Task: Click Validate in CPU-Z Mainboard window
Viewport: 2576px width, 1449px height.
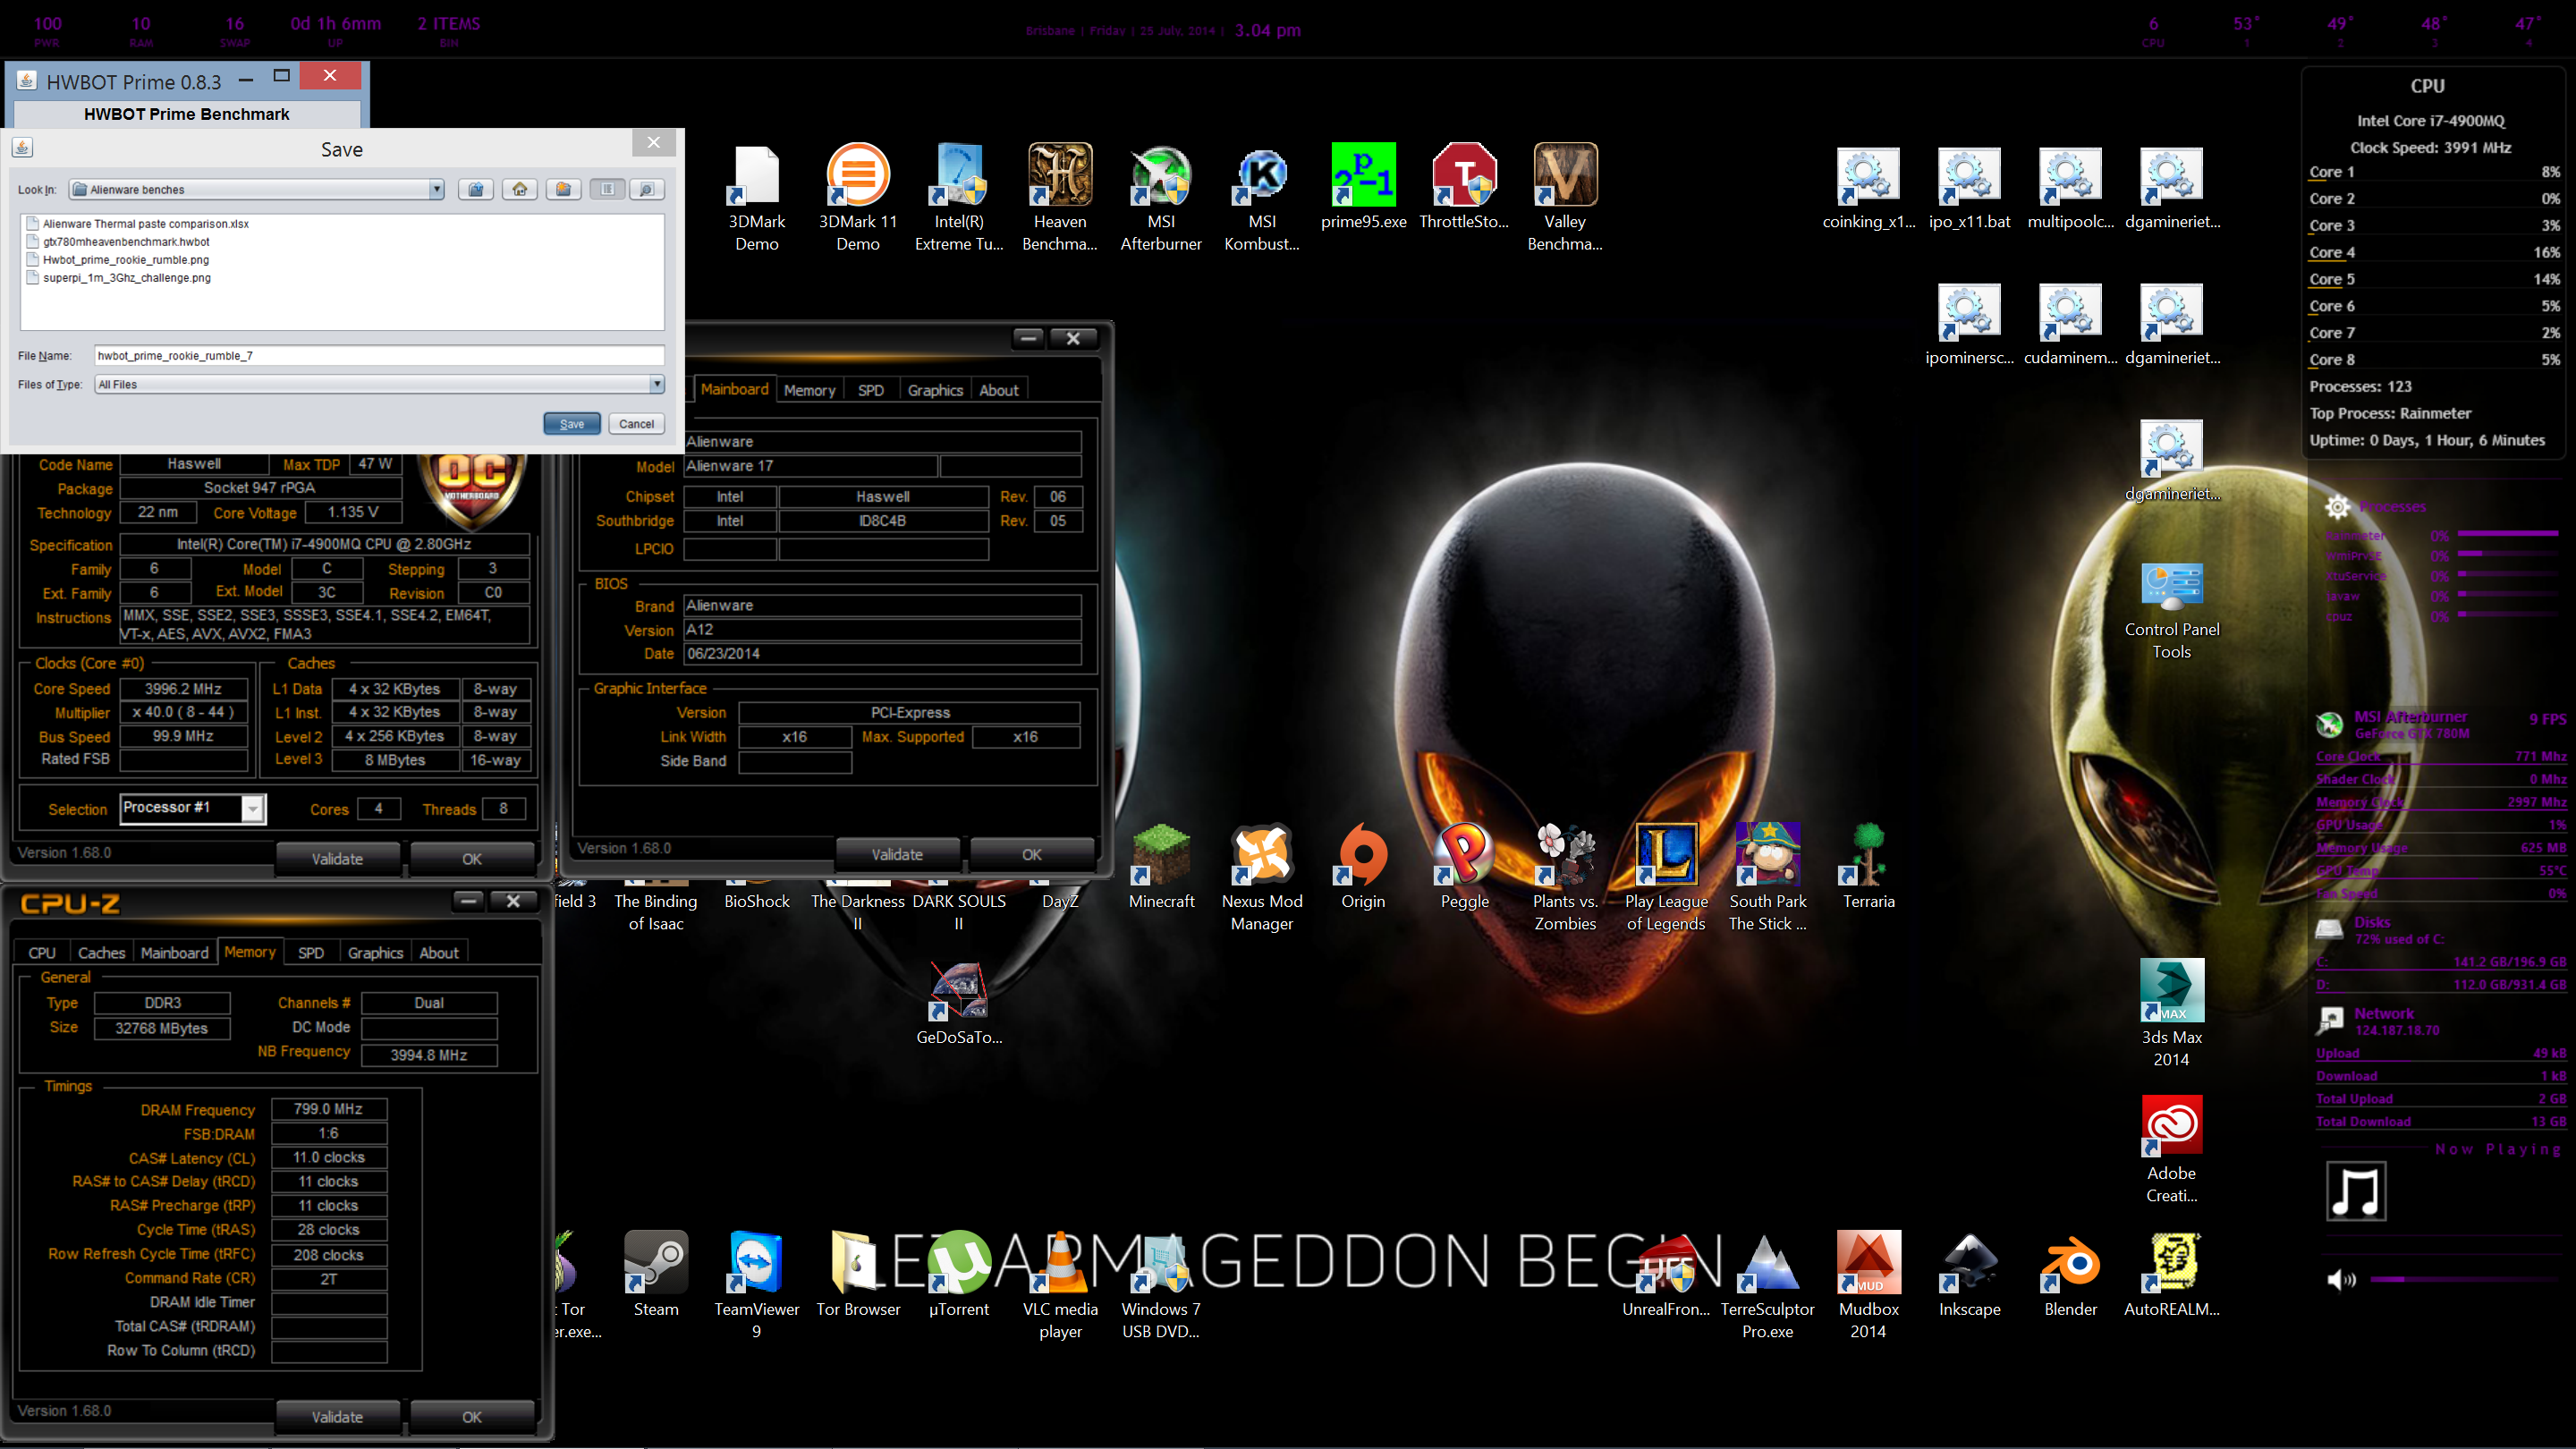Action: [x=897, y=854]
